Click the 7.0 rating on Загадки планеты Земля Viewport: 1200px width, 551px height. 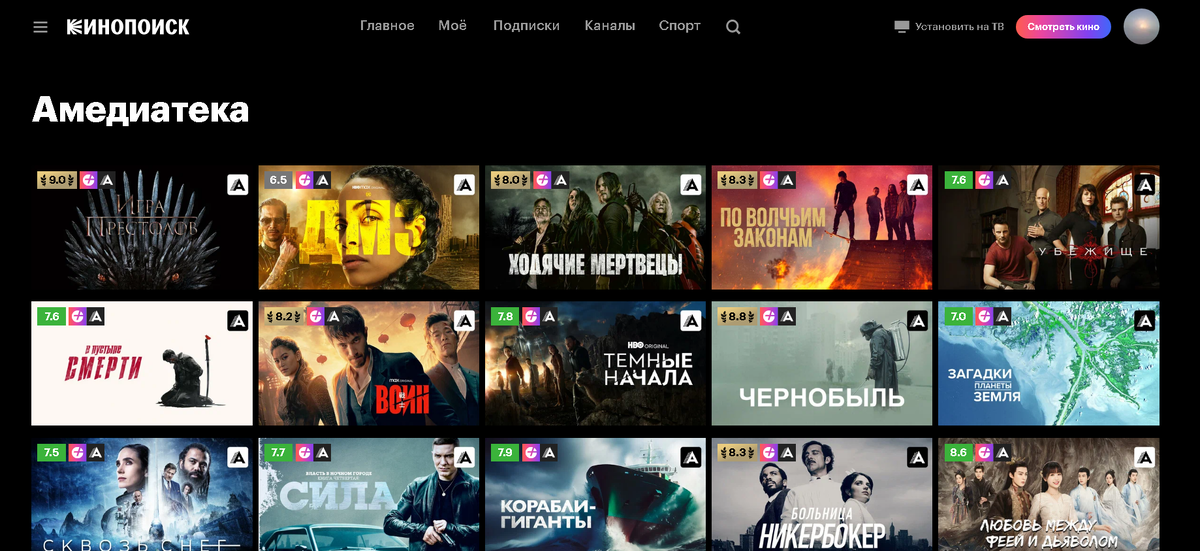click(x=958, y=316)
